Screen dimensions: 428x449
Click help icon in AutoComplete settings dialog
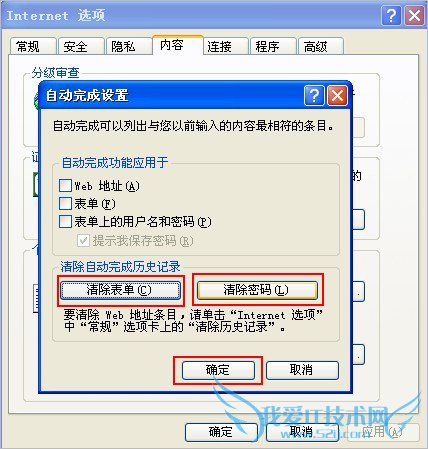coord(314,96)
